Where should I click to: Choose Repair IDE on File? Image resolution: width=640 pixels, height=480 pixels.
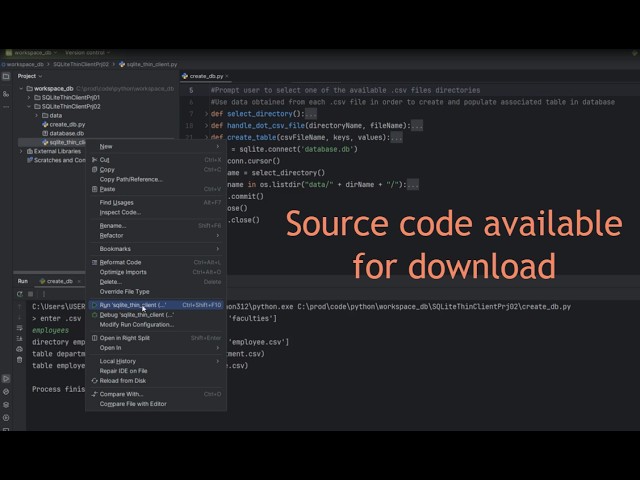click(x=156, y=371)
